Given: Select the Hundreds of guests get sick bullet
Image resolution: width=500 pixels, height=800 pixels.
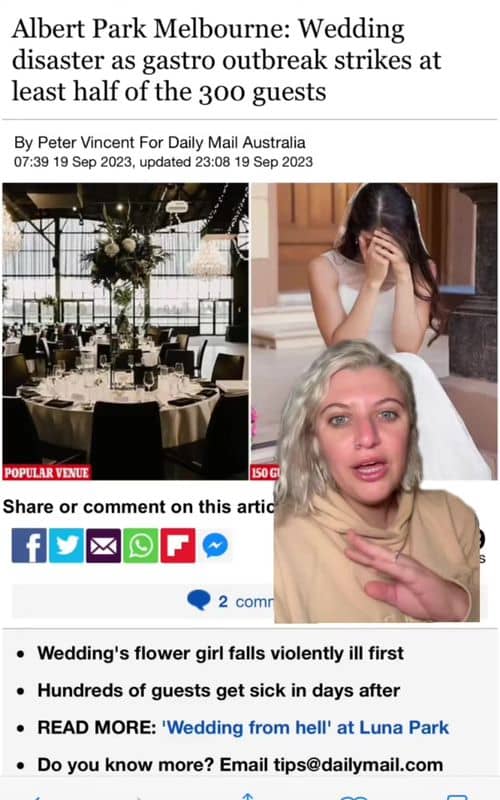Looking at the screenshot, I should tap(218, 690).
